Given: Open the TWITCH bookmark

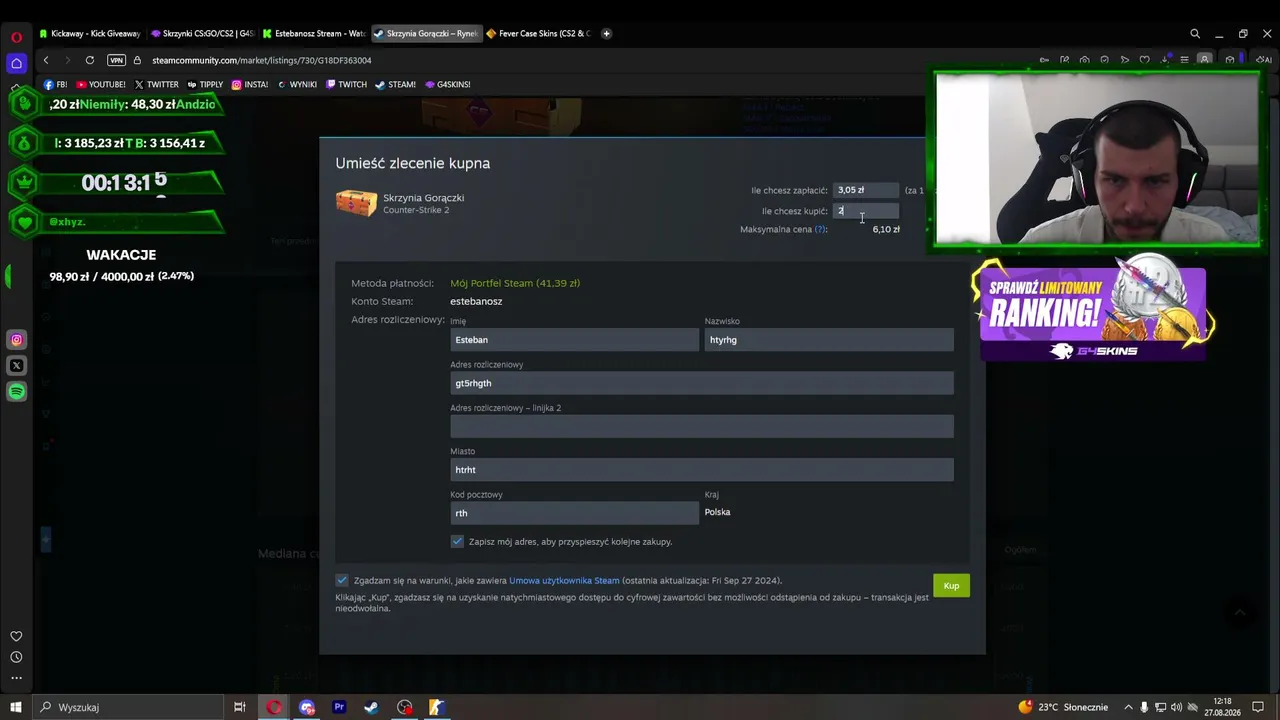Looking at the screenshot, I should point(346,85).
